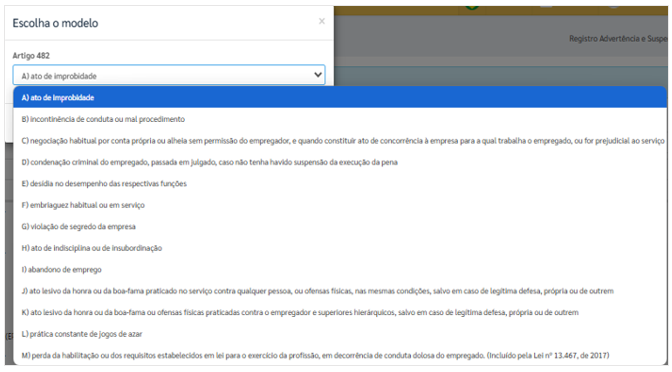The width and height of the screenshot is (672, 372).
Task: Click the Escolha o modelo dialog title
Action: click(x=55, y=23)
